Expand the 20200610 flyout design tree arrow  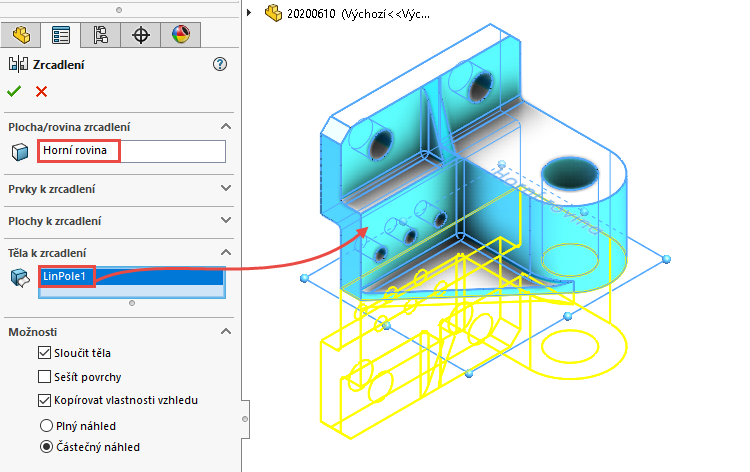tap(249, 13)
